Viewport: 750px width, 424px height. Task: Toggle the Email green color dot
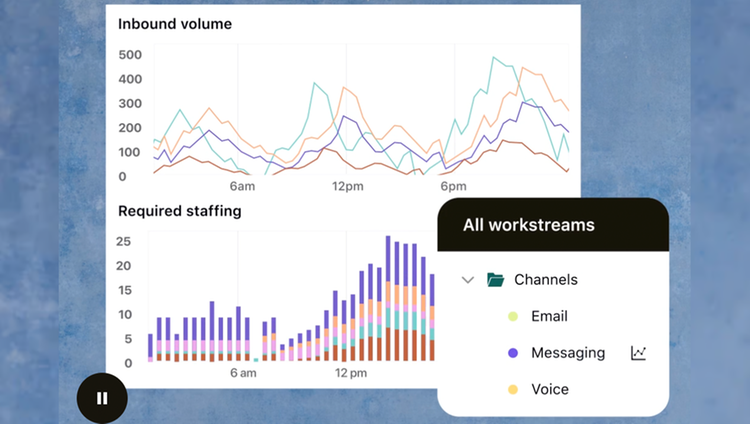pyautogui.click(x=513, y=316)
